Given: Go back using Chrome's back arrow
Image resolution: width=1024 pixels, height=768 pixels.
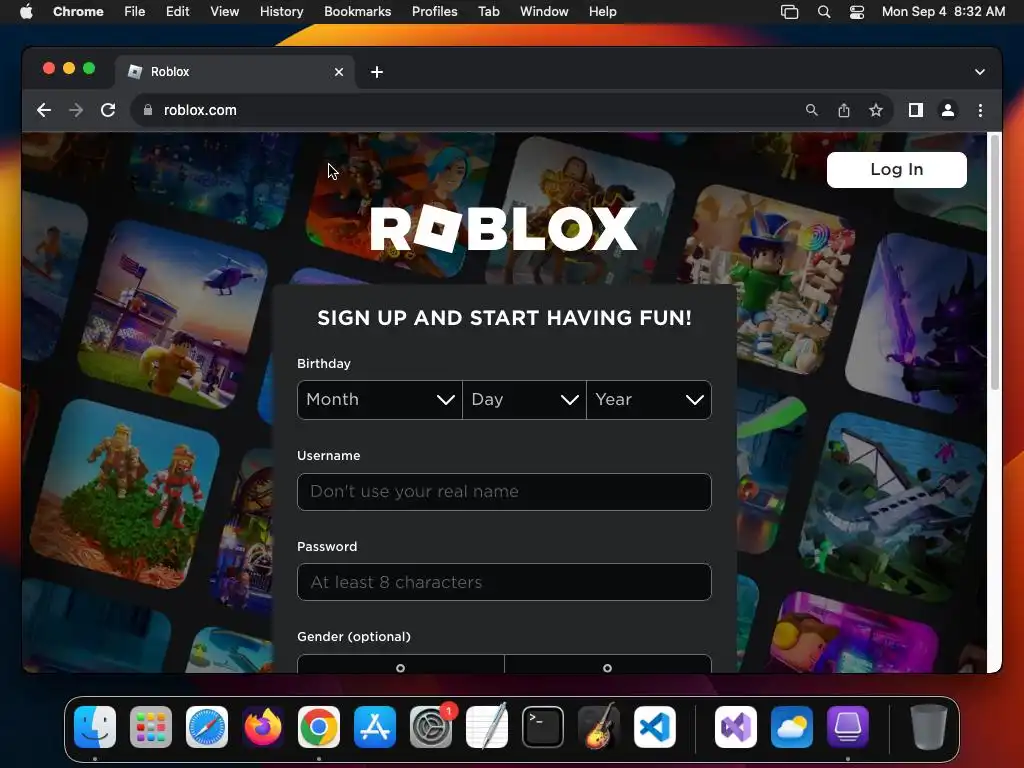Looking at the screenshot, I should click(44, 110).
